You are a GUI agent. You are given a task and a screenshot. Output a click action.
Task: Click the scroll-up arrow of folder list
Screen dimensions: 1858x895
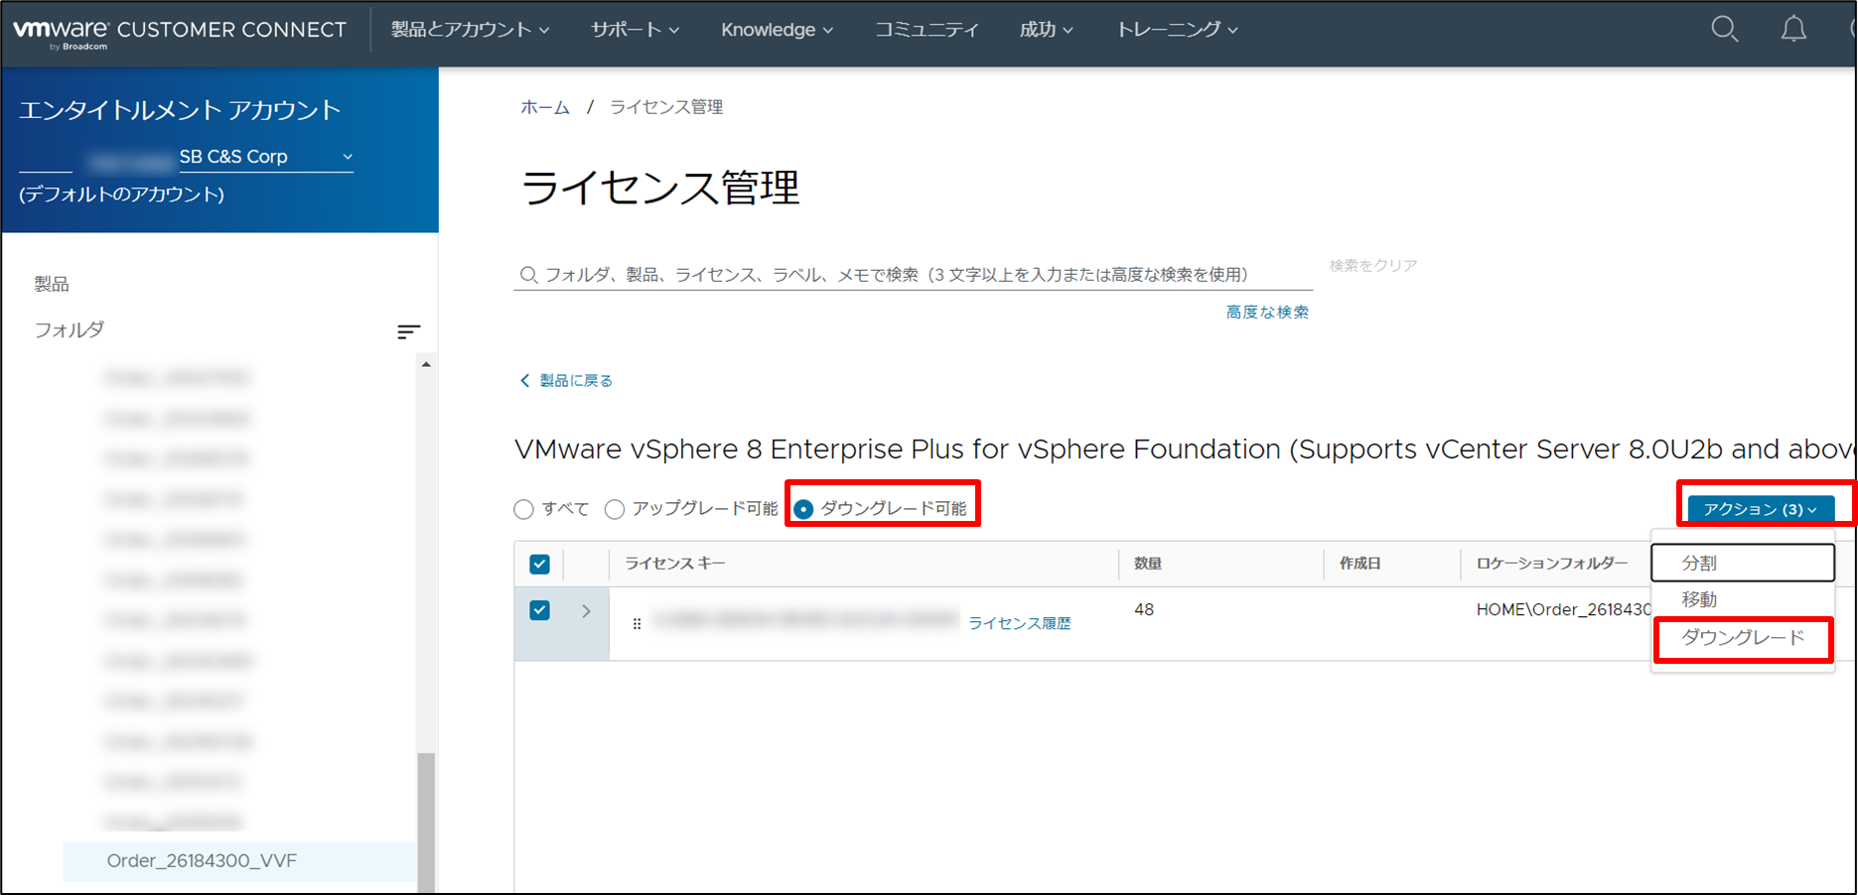tap(426, 365)
